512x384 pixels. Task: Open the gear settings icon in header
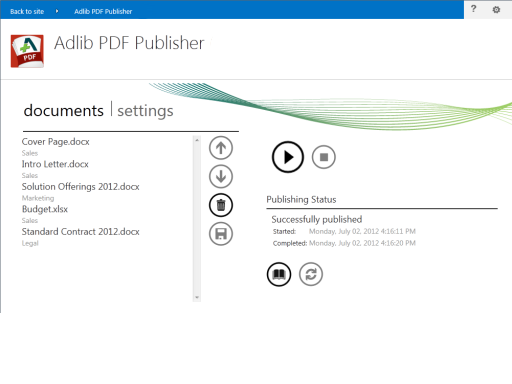496,10
